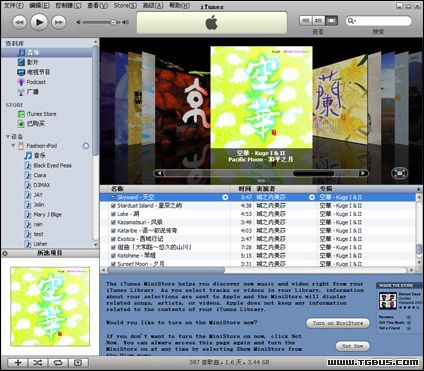
Task: Open the File menu
Action: click(x=14, y=5)
